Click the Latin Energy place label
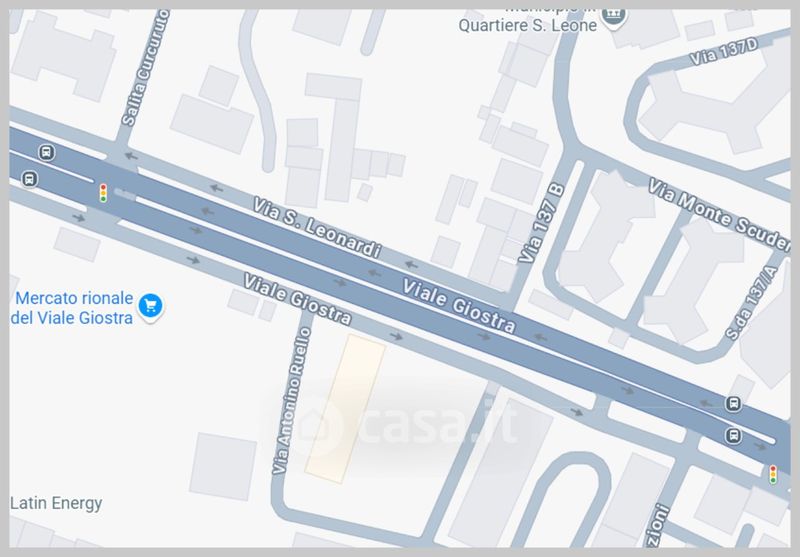Image resolution: width=800 pixels, height=557 pixels. coord(56,503)
